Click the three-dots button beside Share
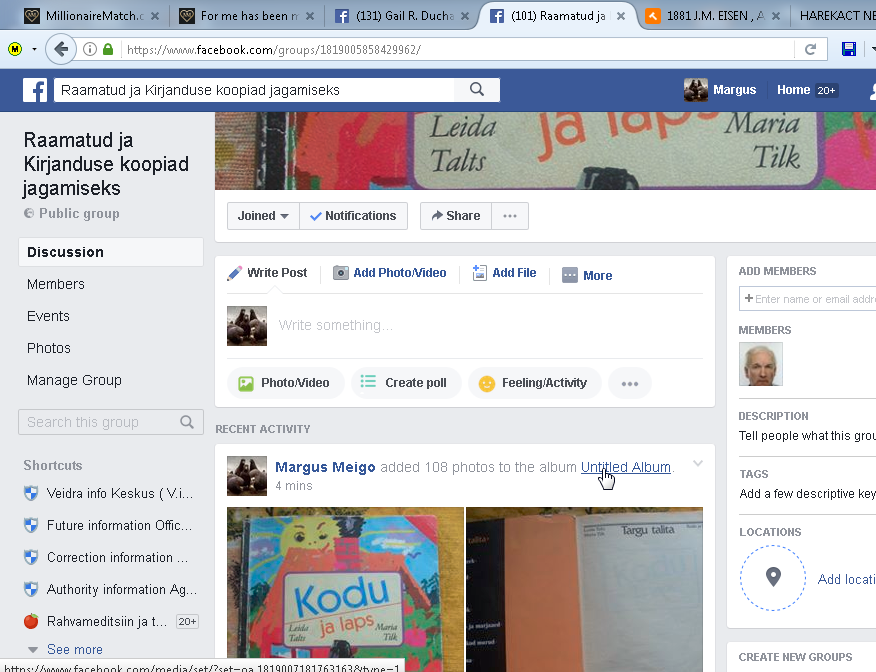The width and height of the screenshot is (876, 672). (510, 216)
